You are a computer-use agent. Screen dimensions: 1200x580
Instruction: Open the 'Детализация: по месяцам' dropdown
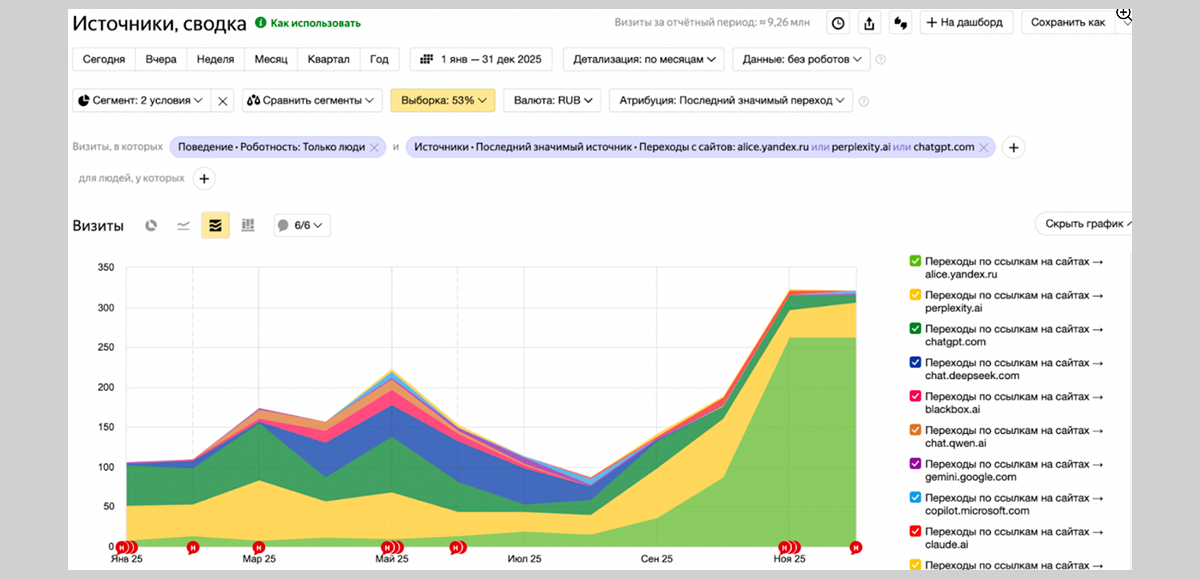[644, 60]
